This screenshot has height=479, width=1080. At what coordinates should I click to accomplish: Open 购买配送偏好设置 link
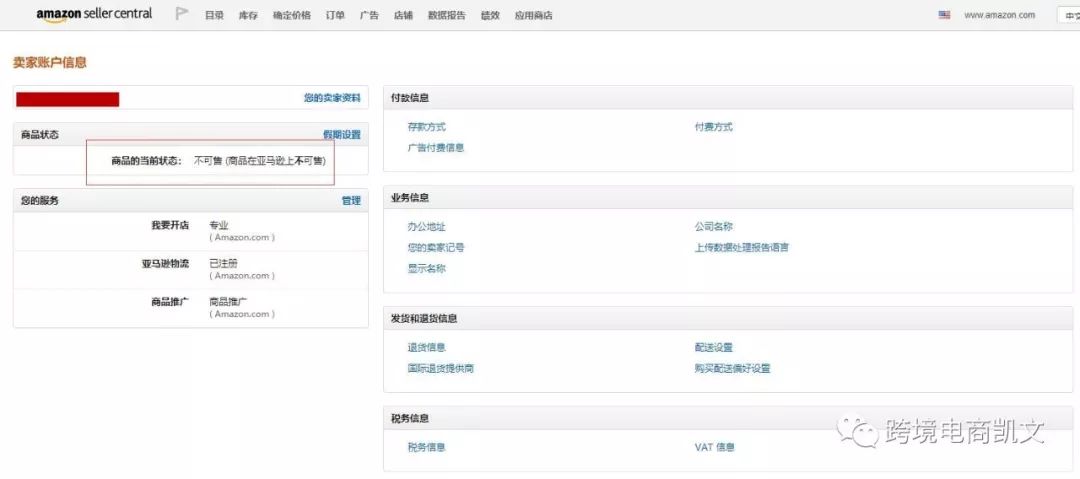click(x=732, y=368)
